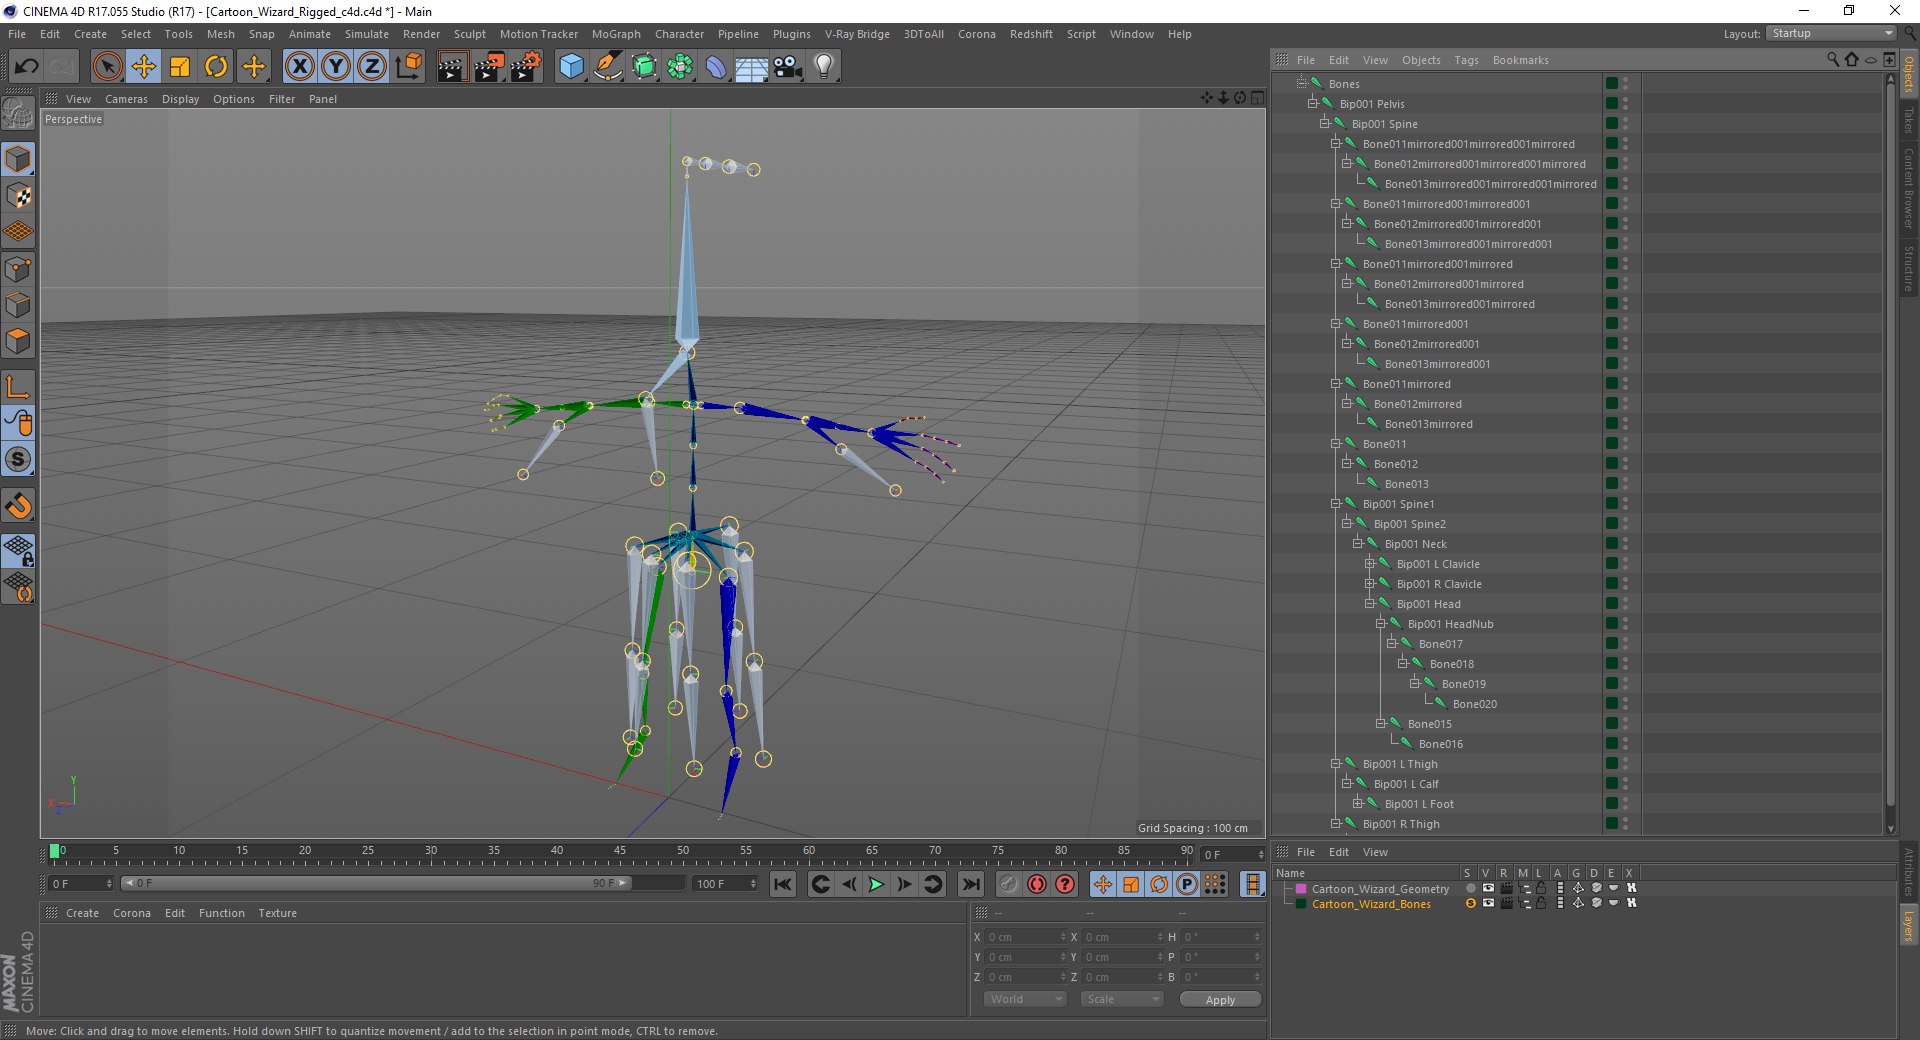The image size is (1920, 1040).
Task: Open the World coordinate dropdown
Action: pos(1025,999)
